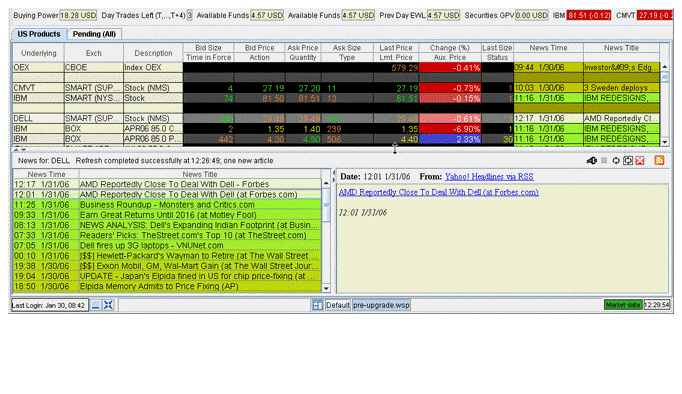This screenshot has height=394, width=682.
Task: Select the pre-upgrade.wsp workspace button
Action: [x=381, y=305]
